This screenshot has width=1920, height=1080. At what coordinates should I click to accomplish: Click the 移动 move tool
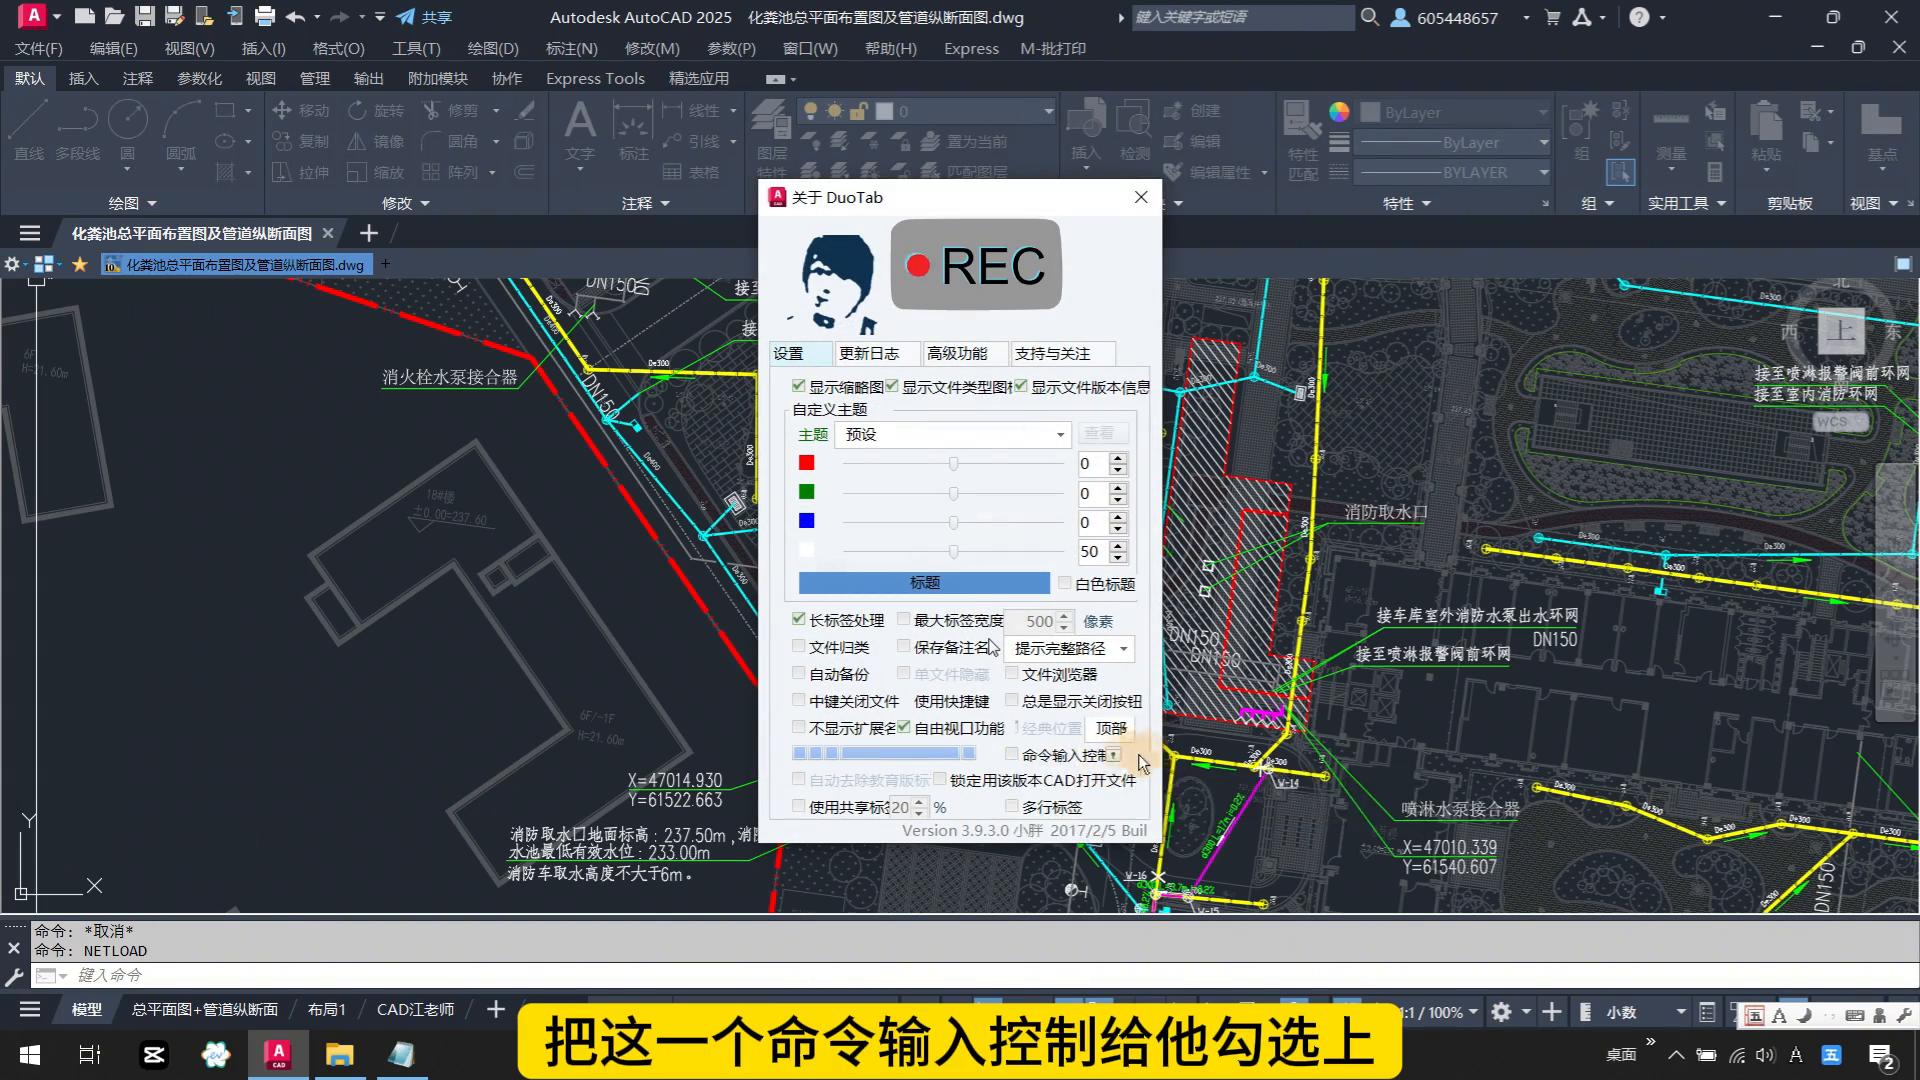point(300,111)
